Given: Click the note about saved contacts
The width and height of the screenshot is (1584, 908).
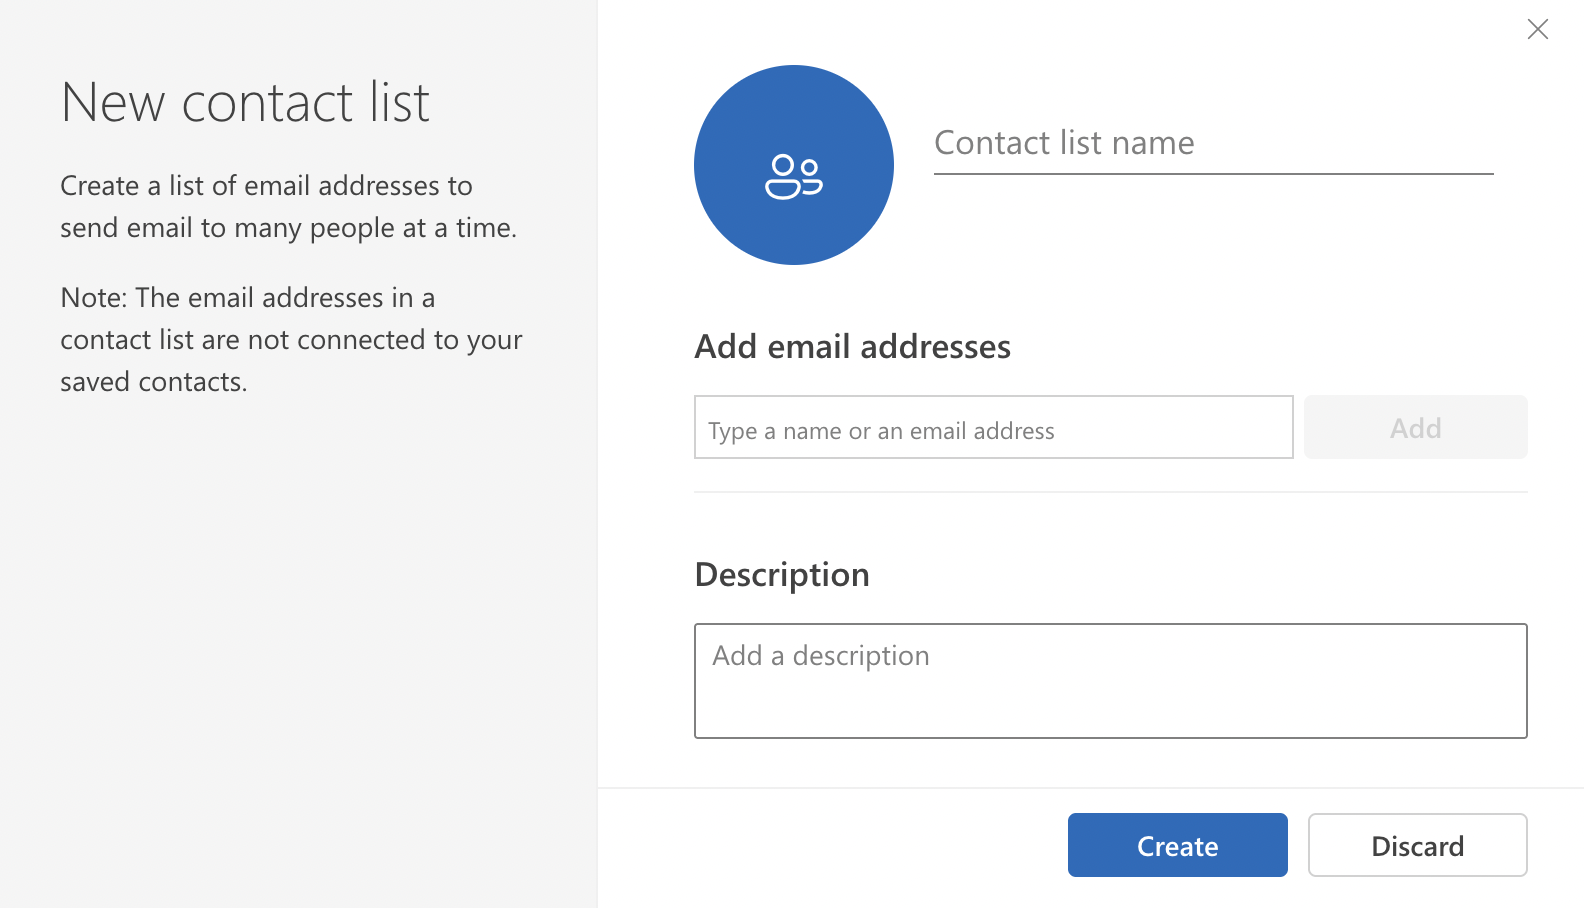Looking at the screenshot, I should click(x=290, y=340).
